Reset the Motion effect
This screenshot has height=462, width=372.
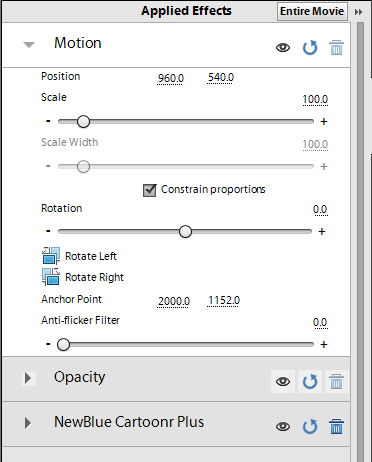tap(310, 48)
